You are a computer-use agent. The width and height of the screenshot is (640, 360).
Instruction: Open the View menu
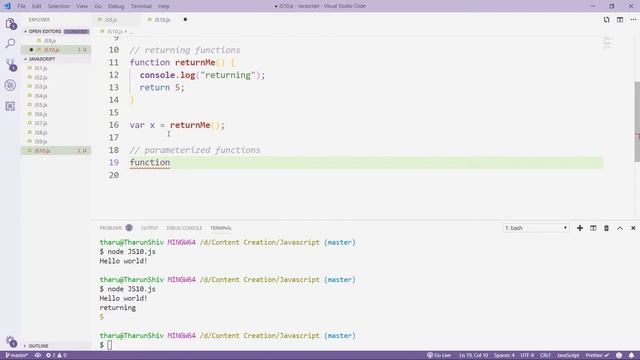click(82, 6)
